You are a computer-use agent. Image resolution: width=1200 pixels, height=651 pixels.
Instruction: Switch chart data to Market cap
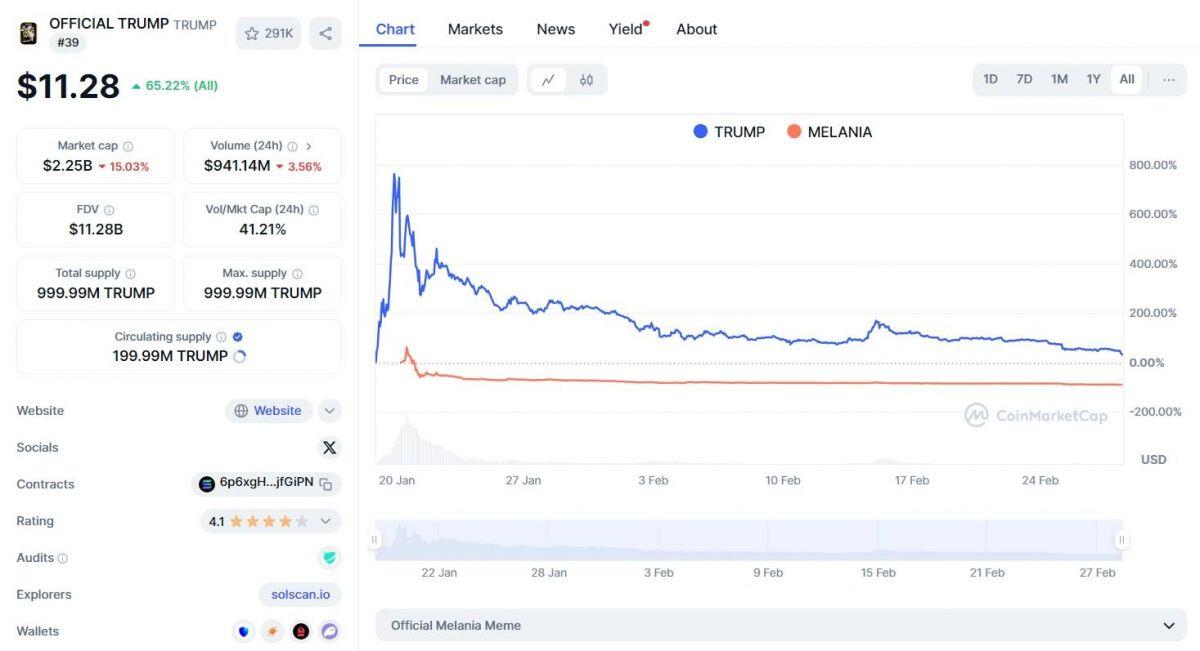pyautogui.click(x=474, y=79)
